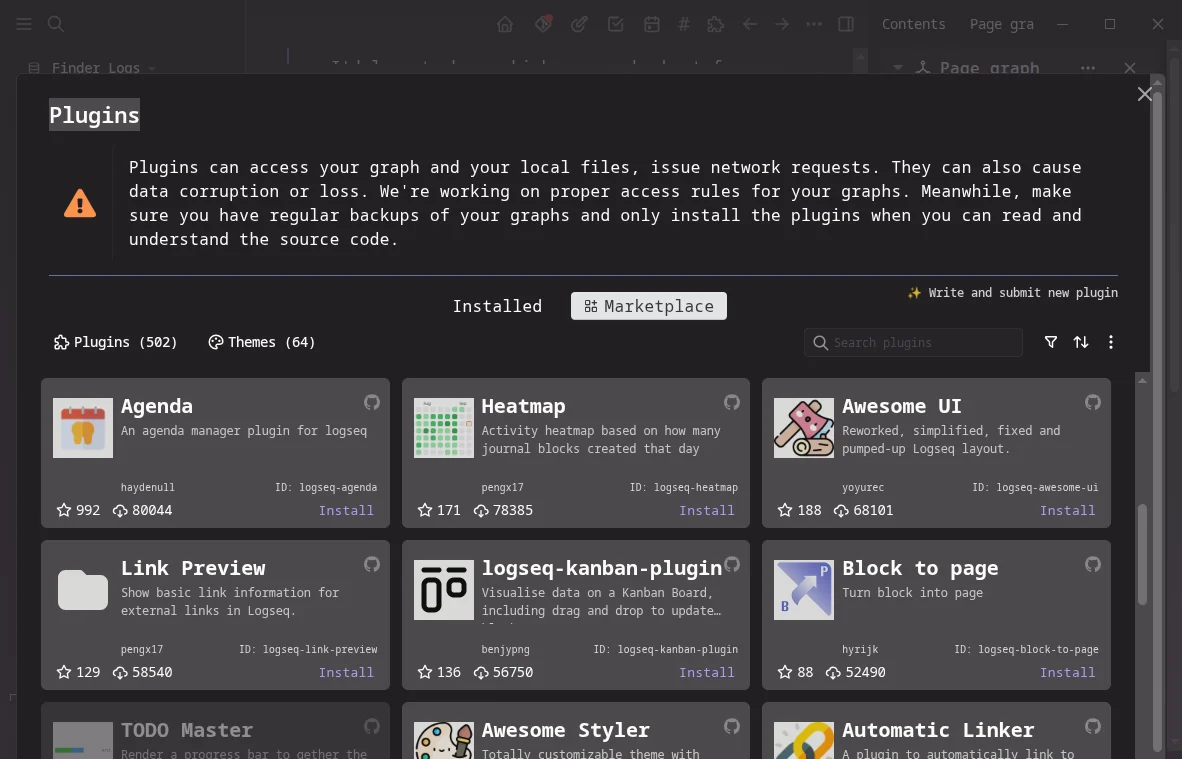Open logseq-kanban-plugin GitHub icon
1182x759 pixels.
point(732,565)
